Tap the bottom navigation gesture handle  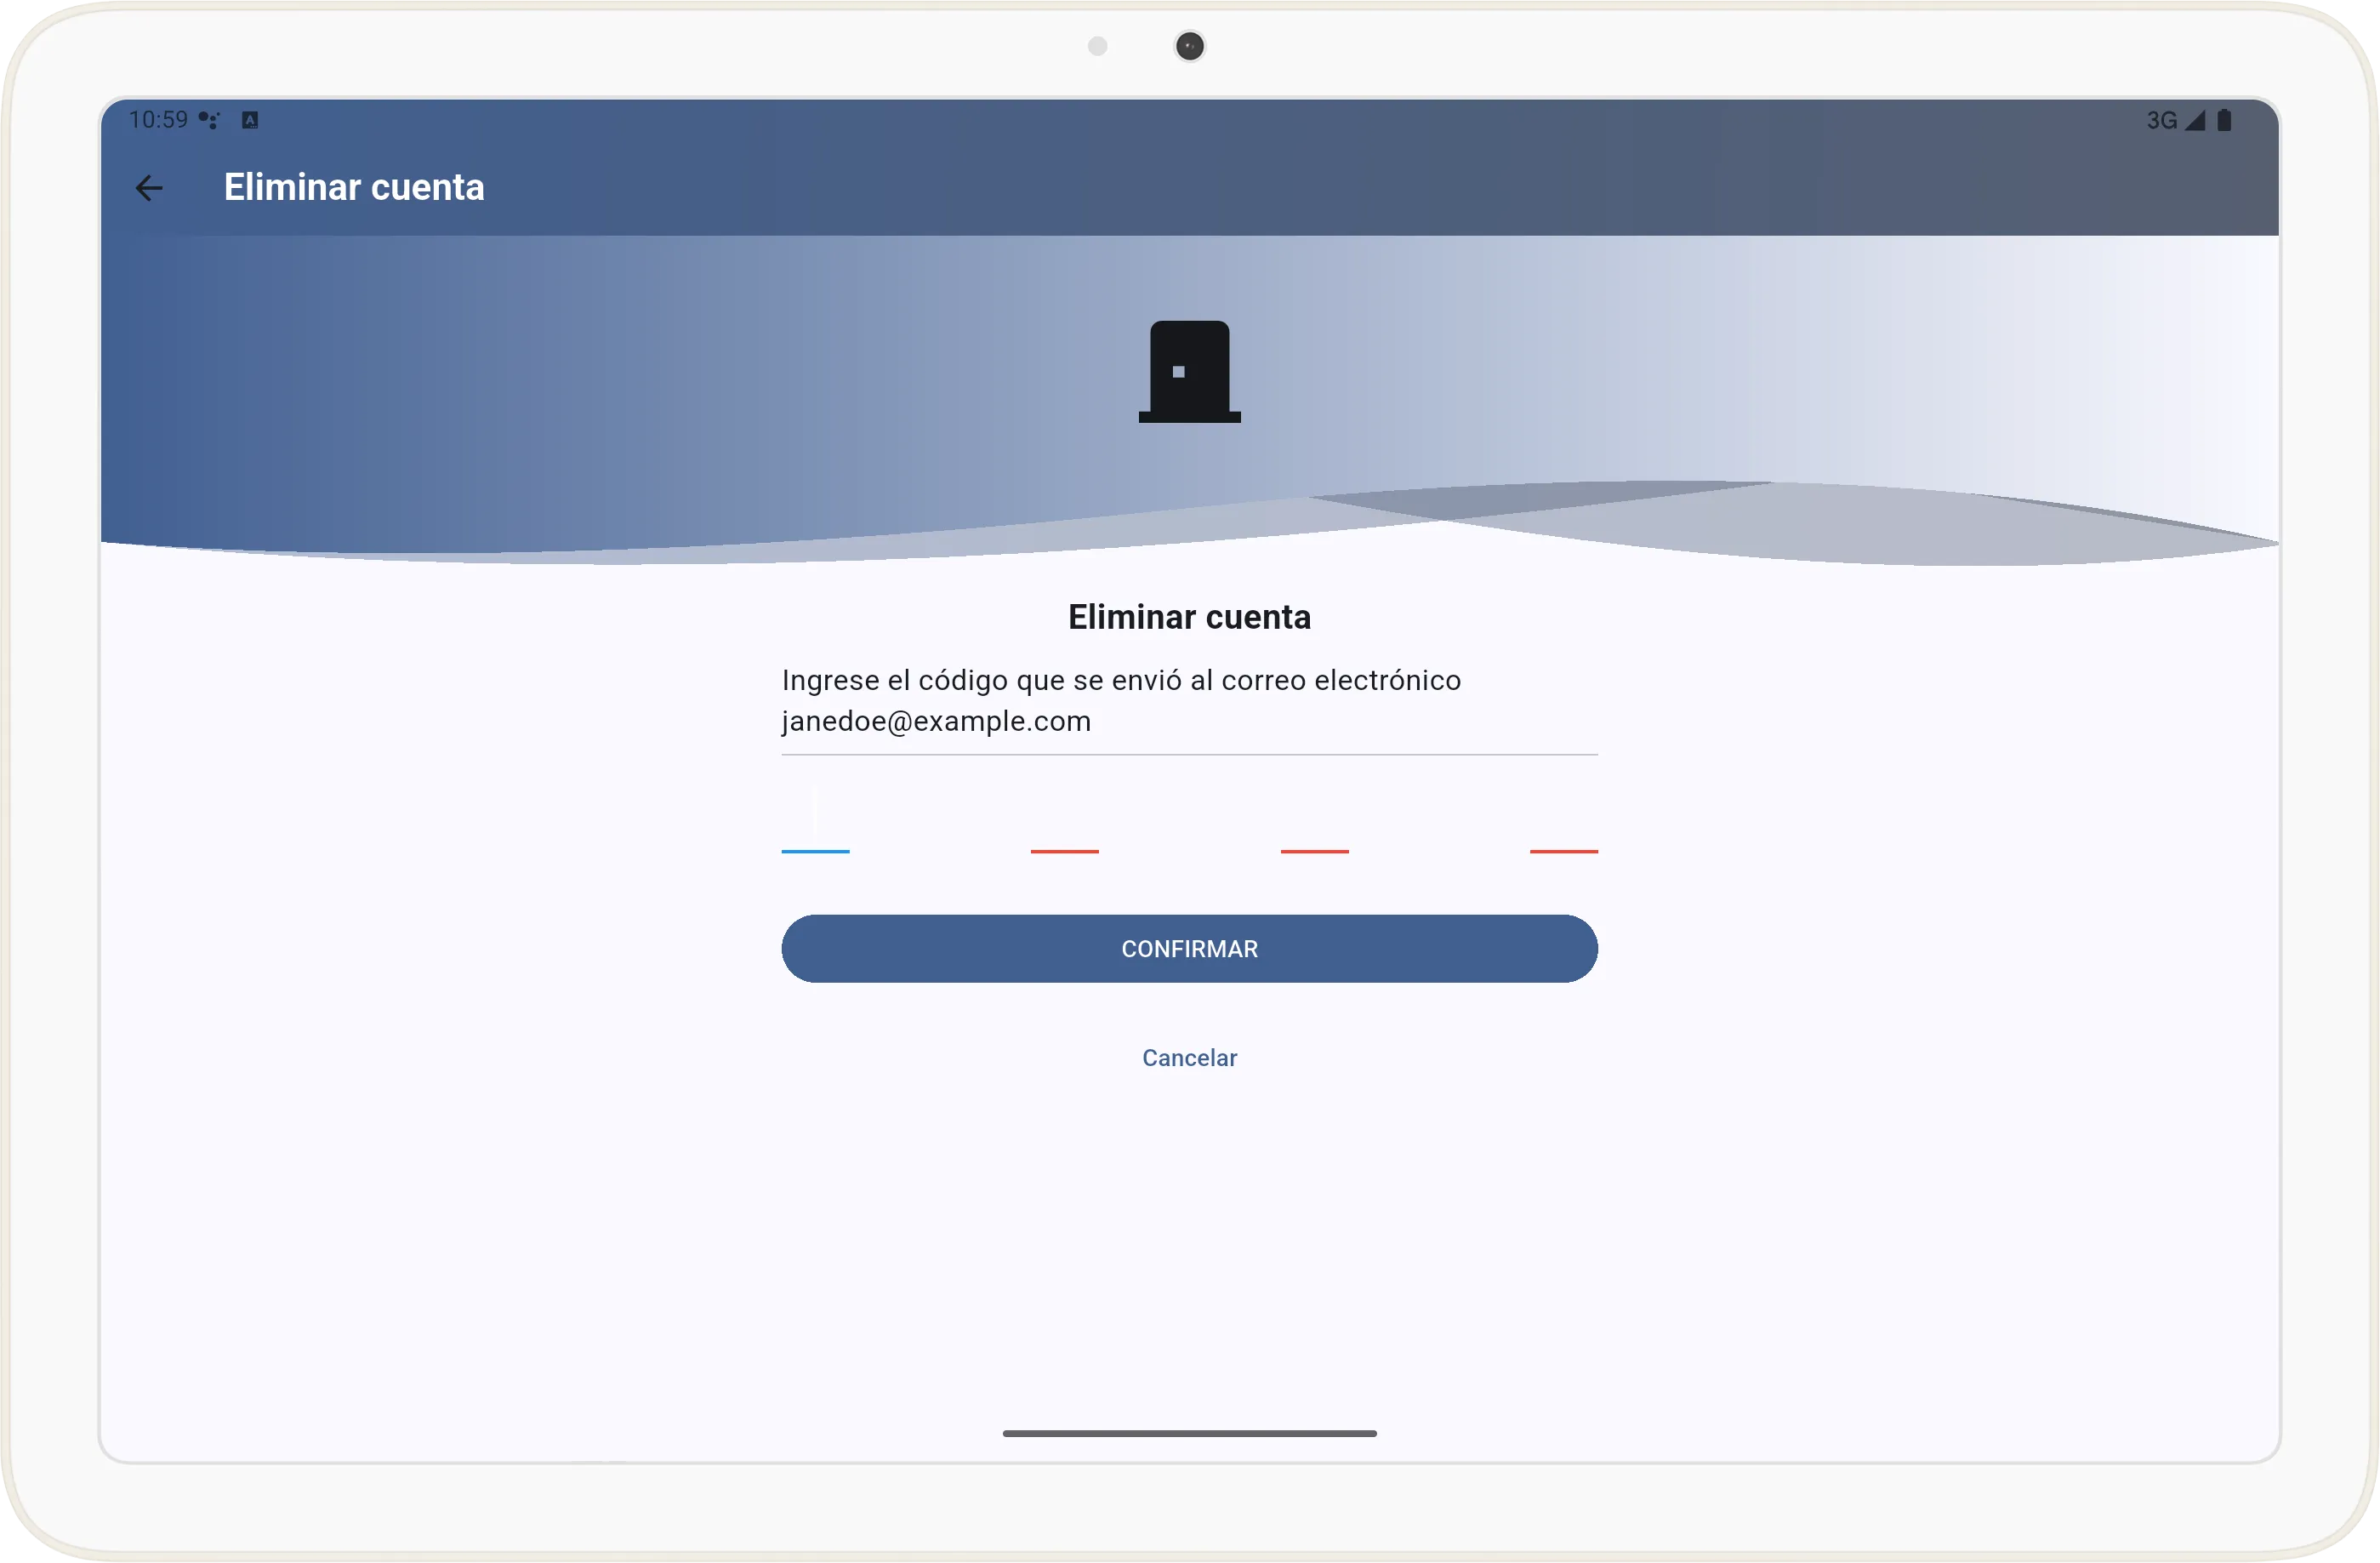click(x=1189, y=1433)
